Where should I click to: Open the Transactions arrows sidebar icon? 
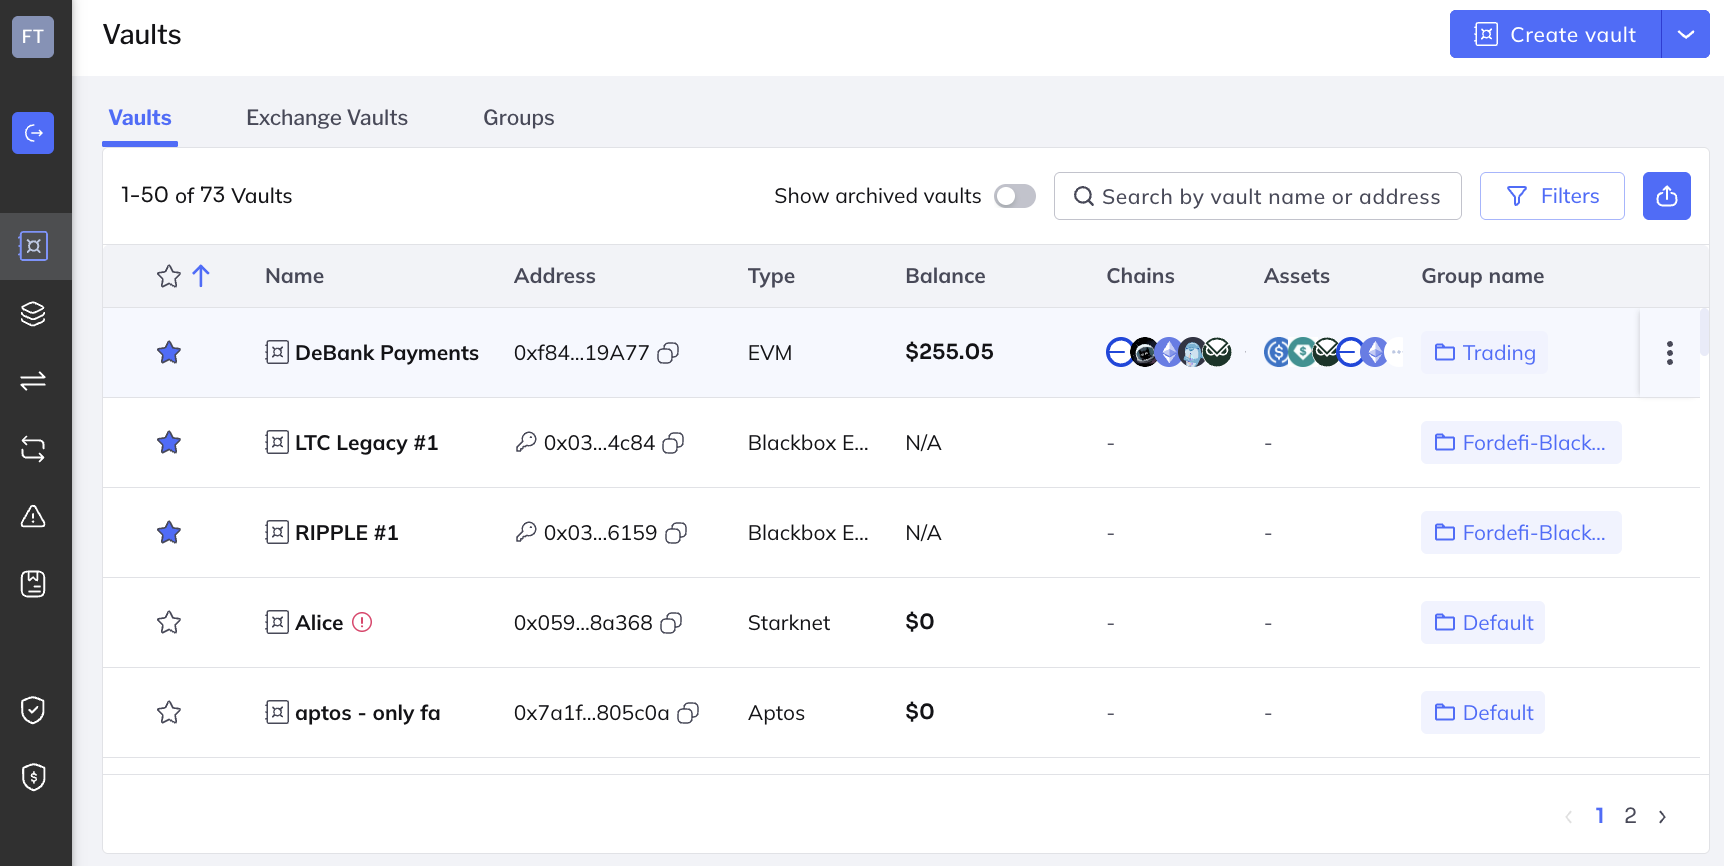click(x=33, y=381)
